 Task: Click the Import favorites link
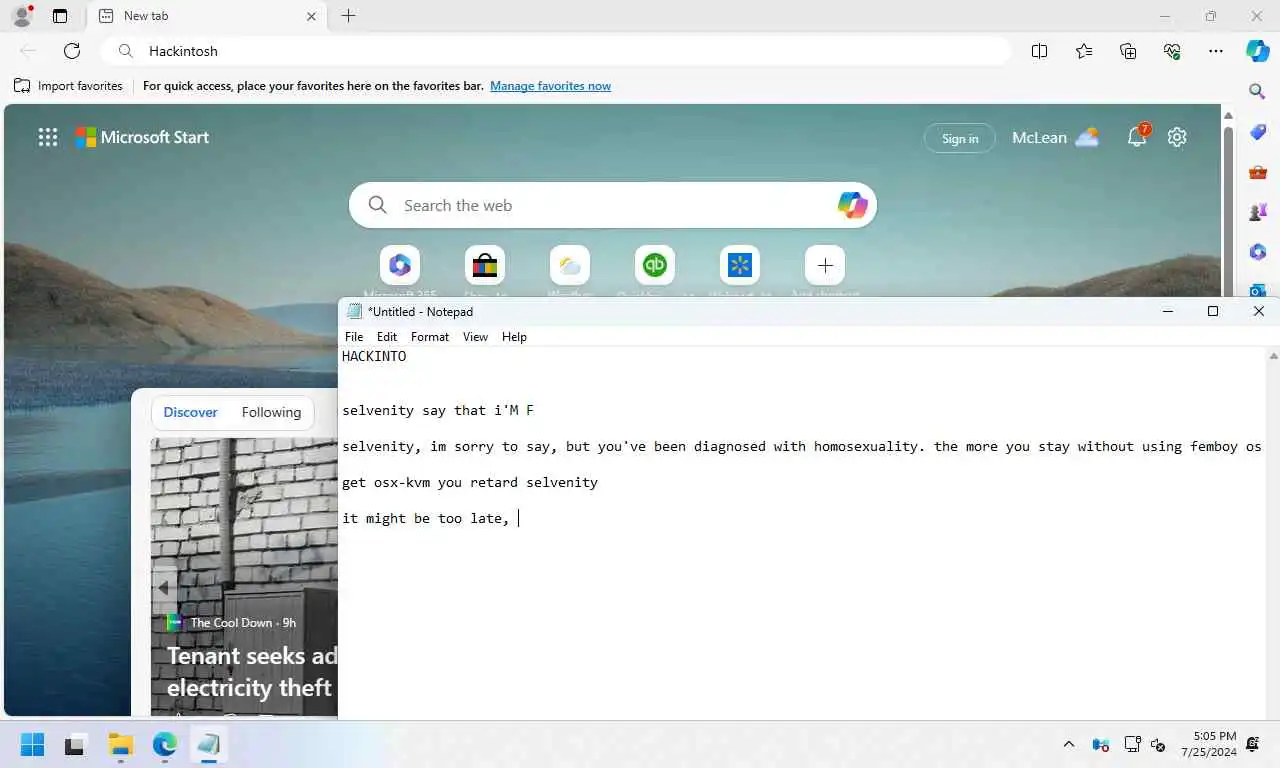point(68,86)
